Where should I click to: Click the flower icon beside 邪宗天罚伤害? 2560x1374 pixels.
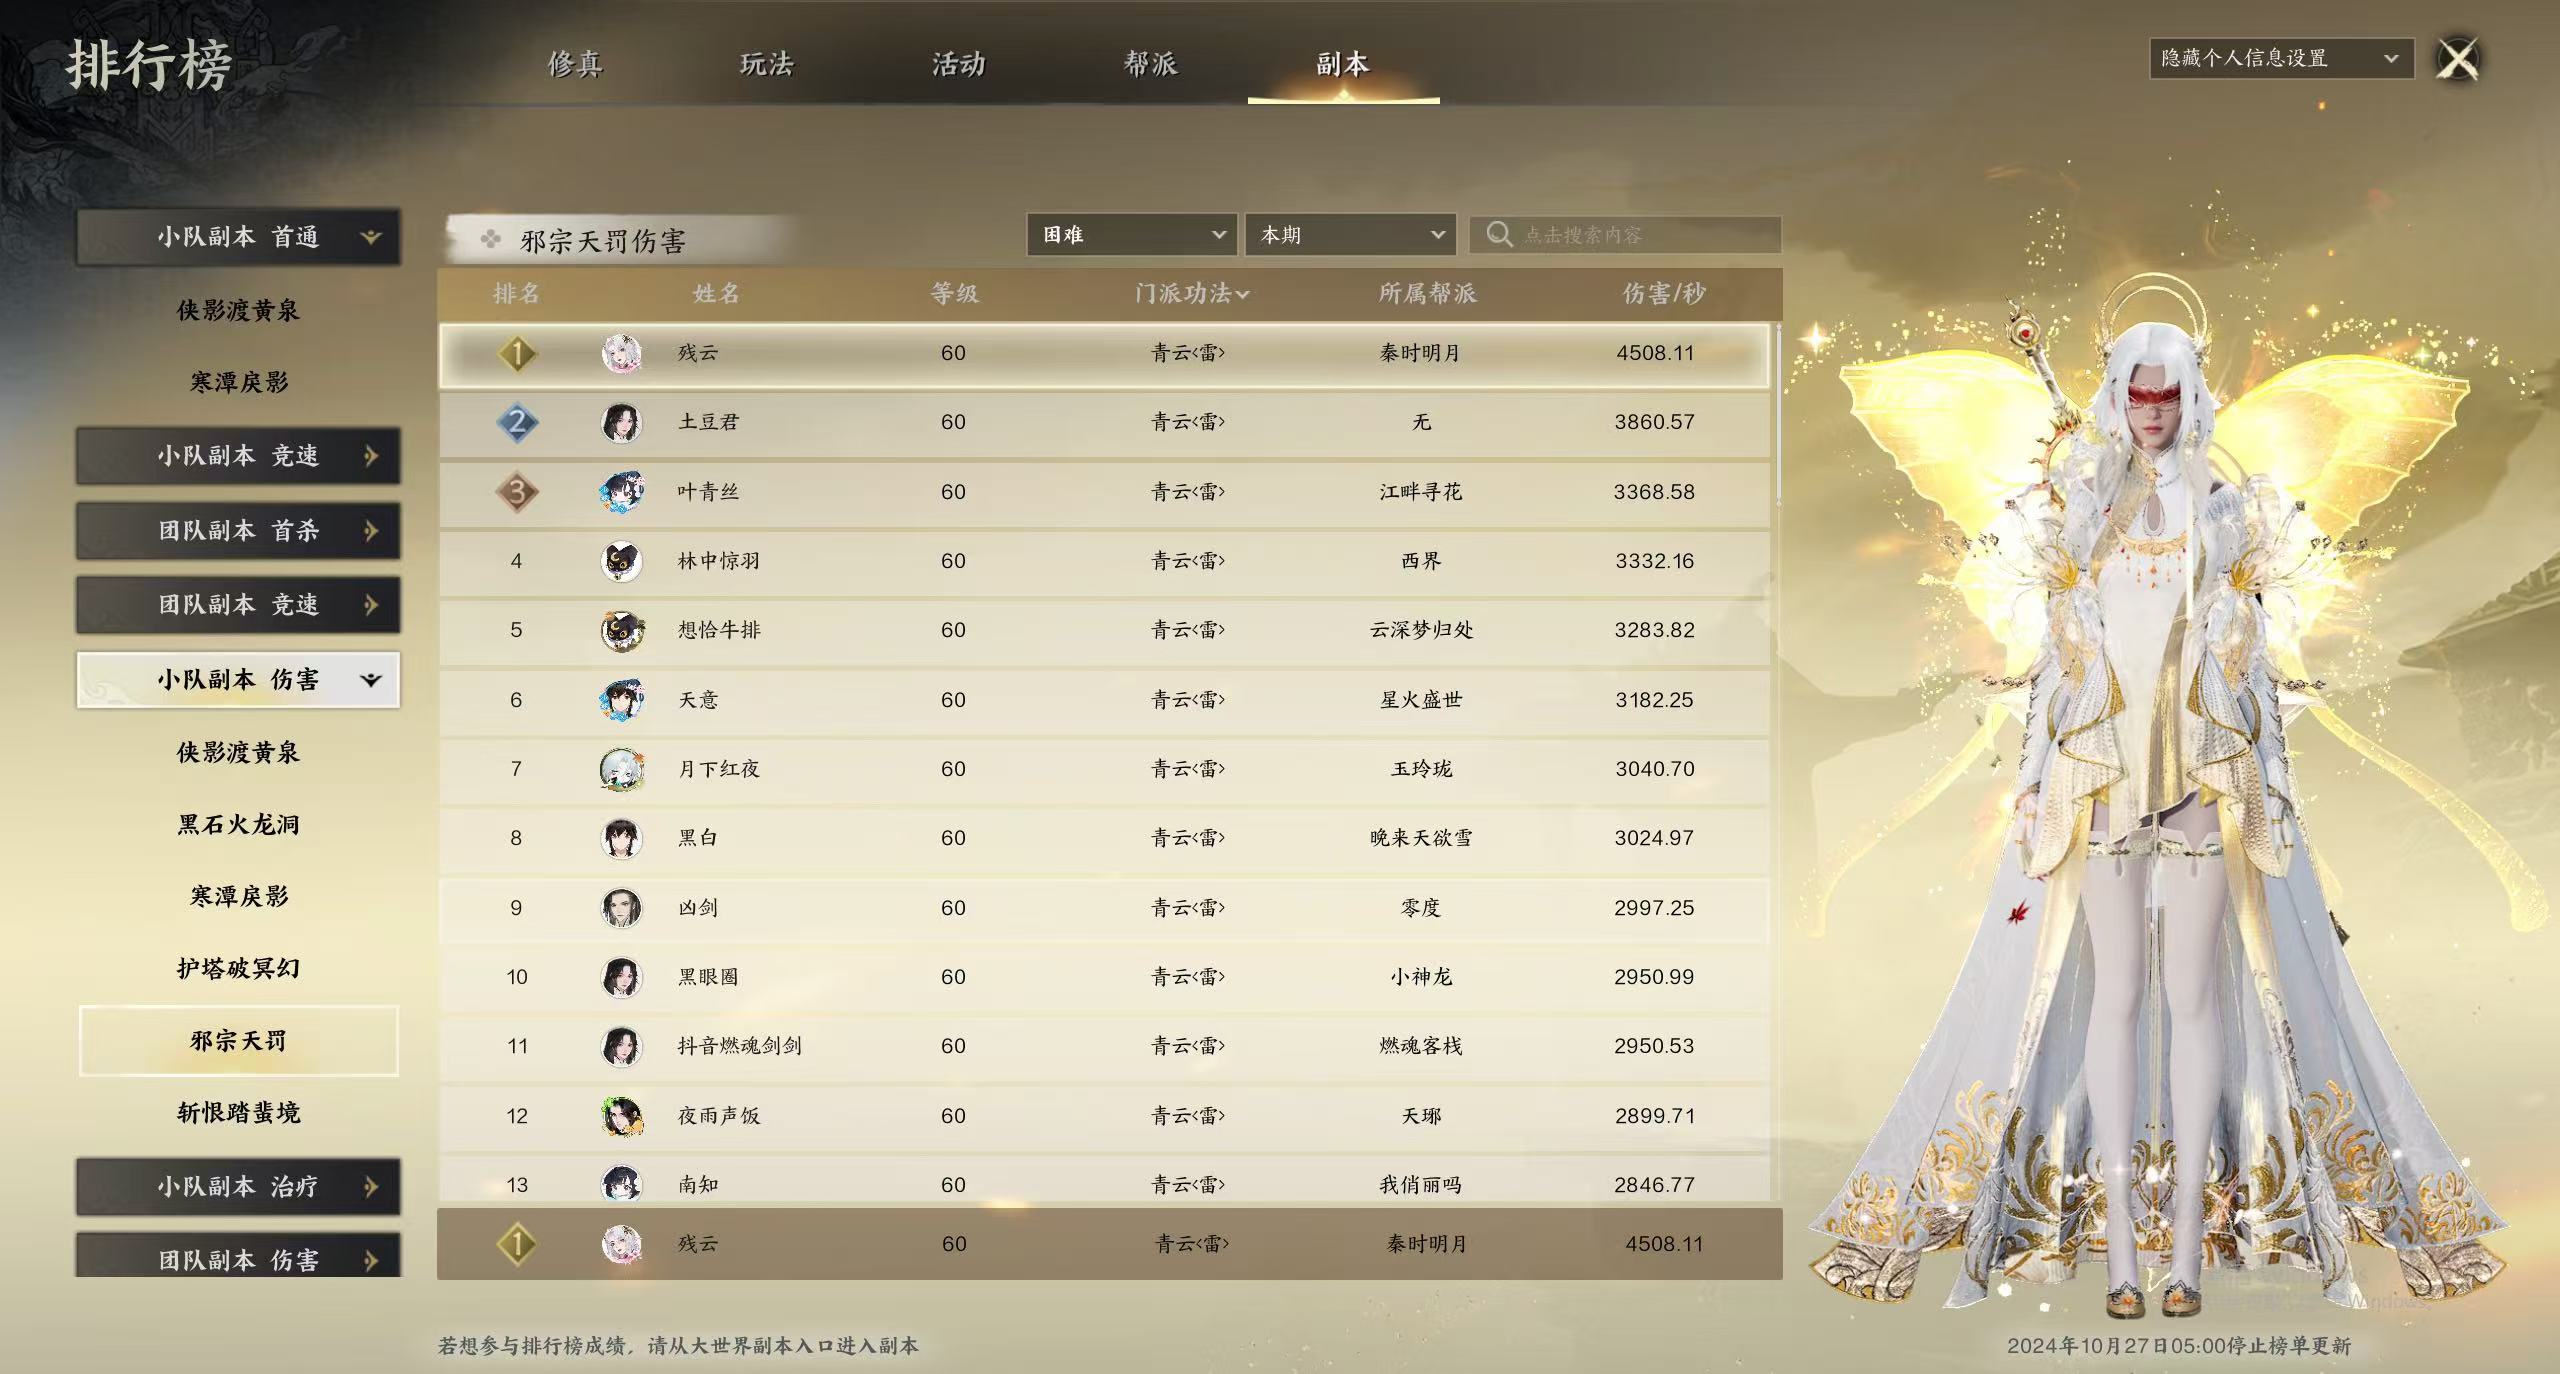[490, 239]
